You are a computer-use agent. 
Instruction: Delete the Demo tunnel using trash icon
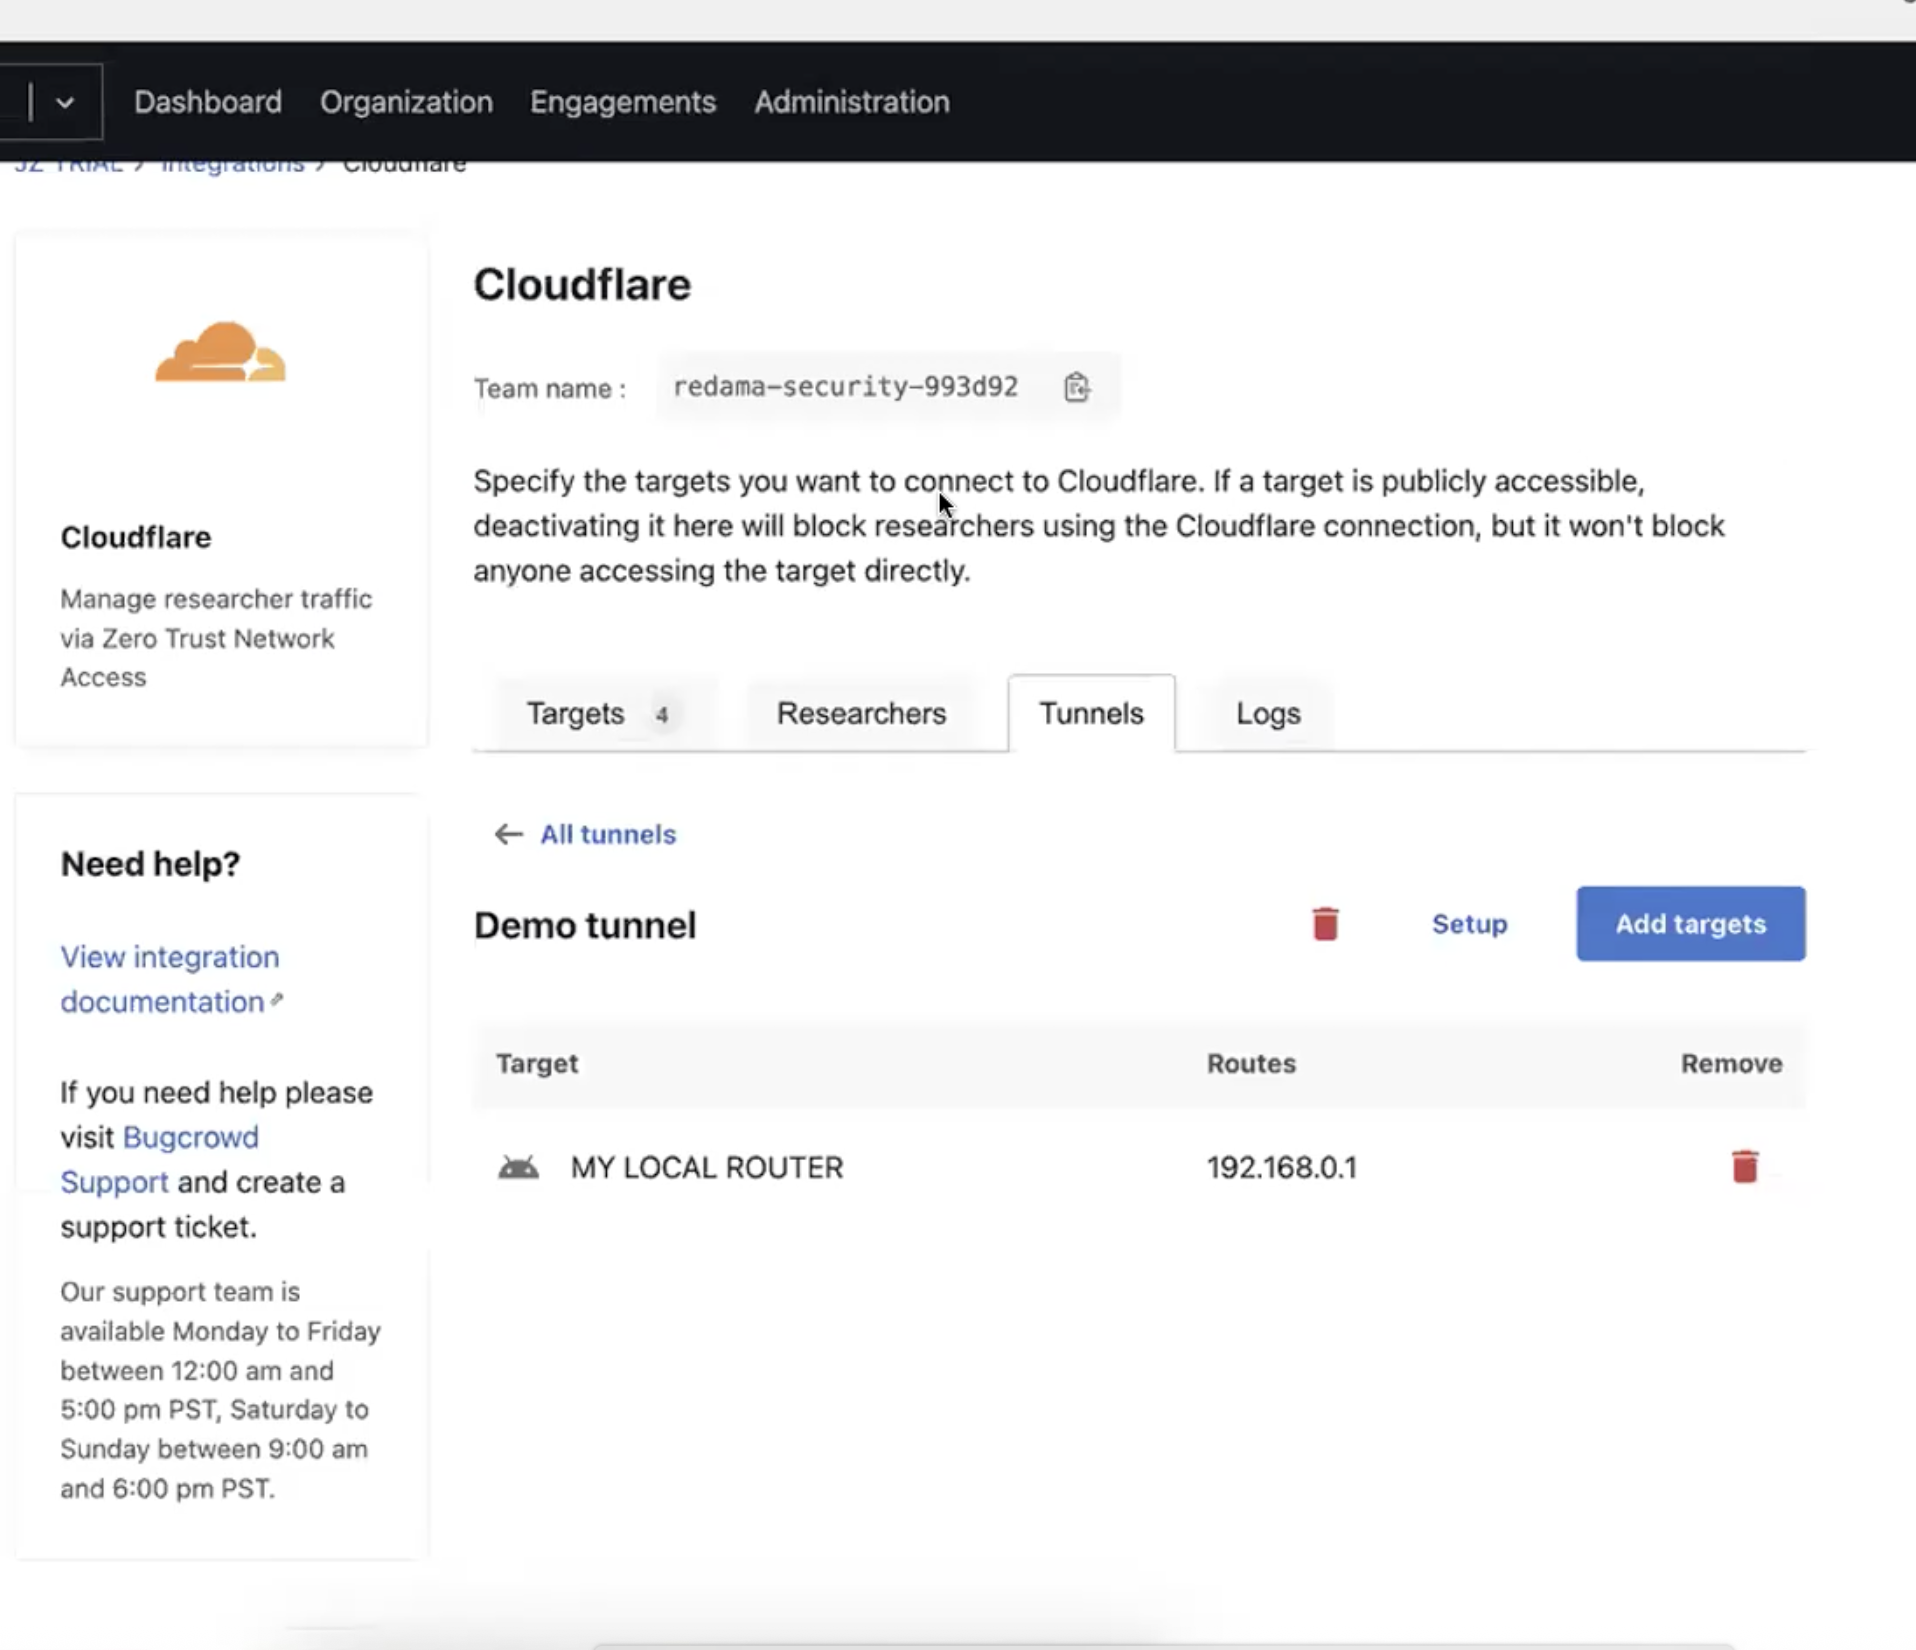1325,924
